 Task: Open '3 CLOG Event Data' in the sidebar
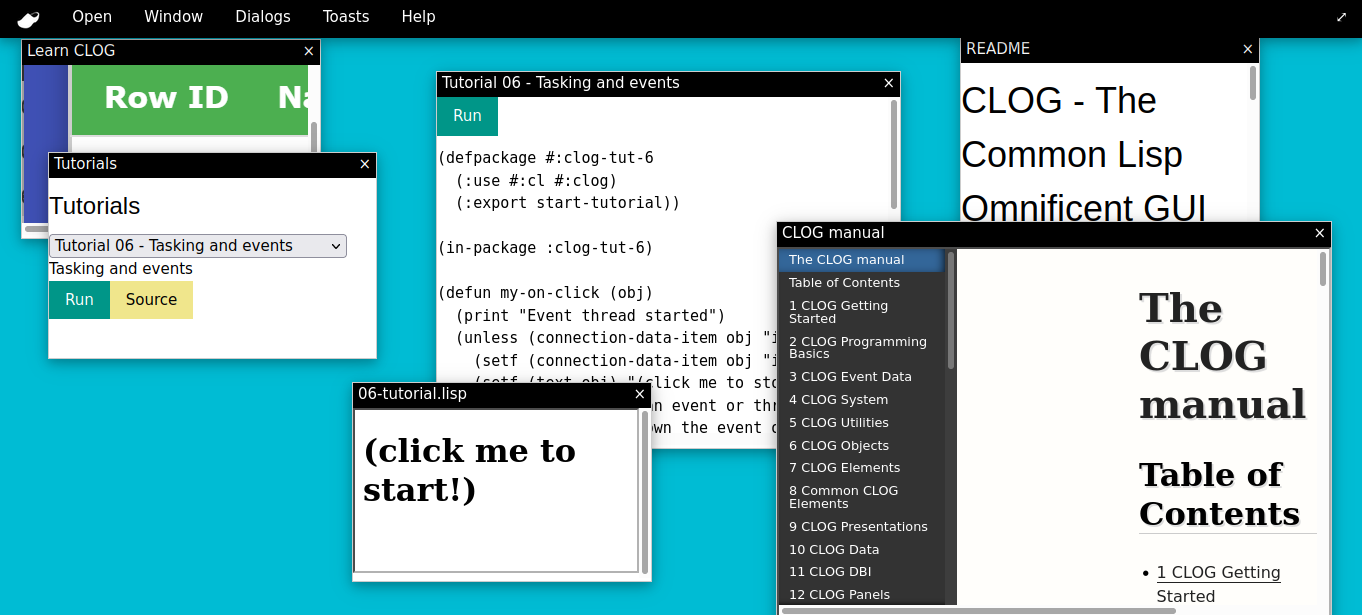coord(849,376)
